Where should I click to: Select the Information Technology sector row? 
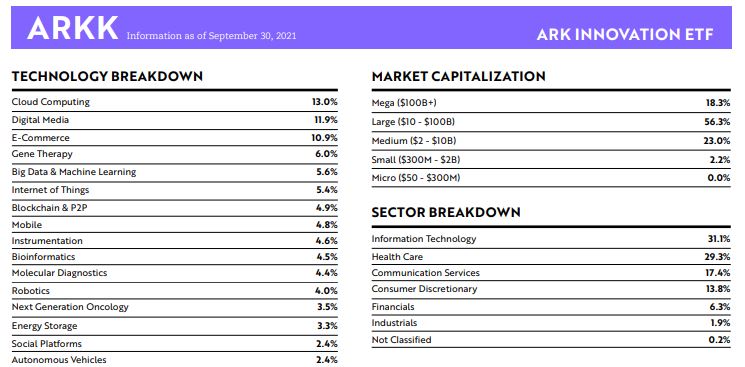[551, 239]
